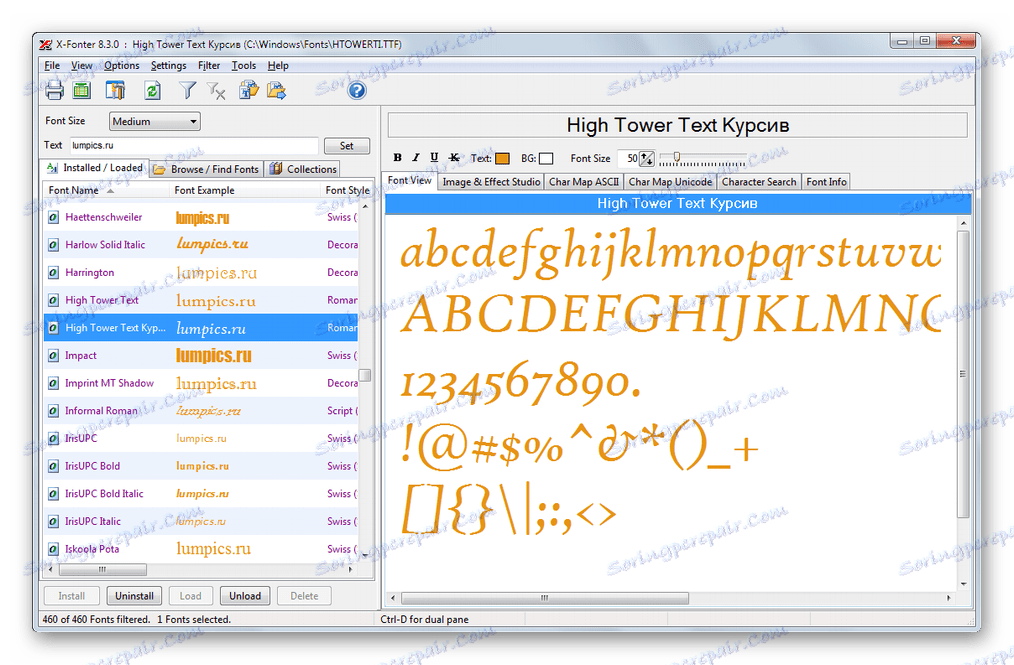Open the Tools menu

point(244,65)
